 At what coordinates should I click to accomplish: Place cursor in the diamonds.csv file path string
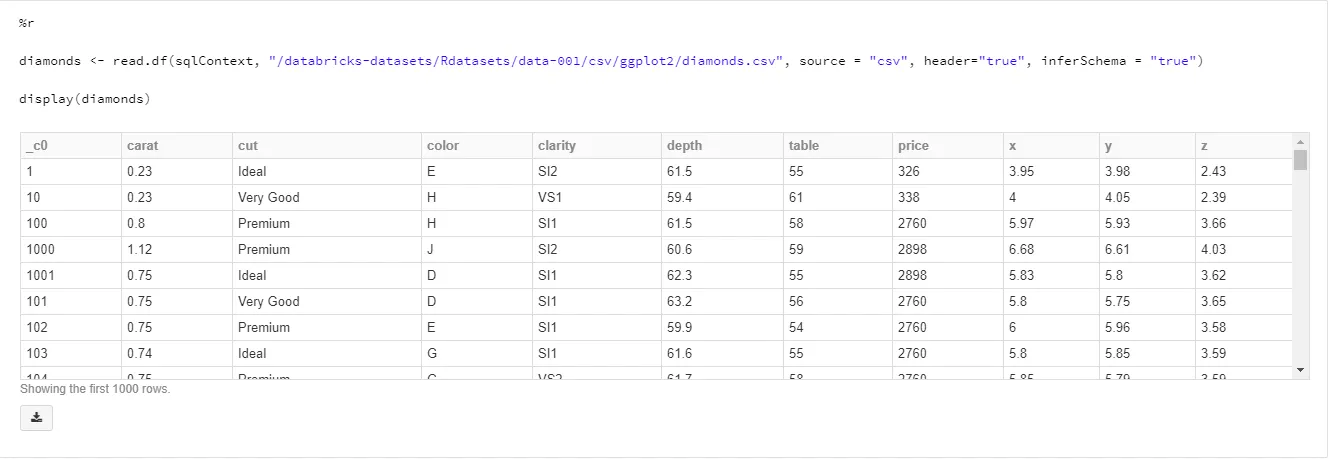point(526,62)
